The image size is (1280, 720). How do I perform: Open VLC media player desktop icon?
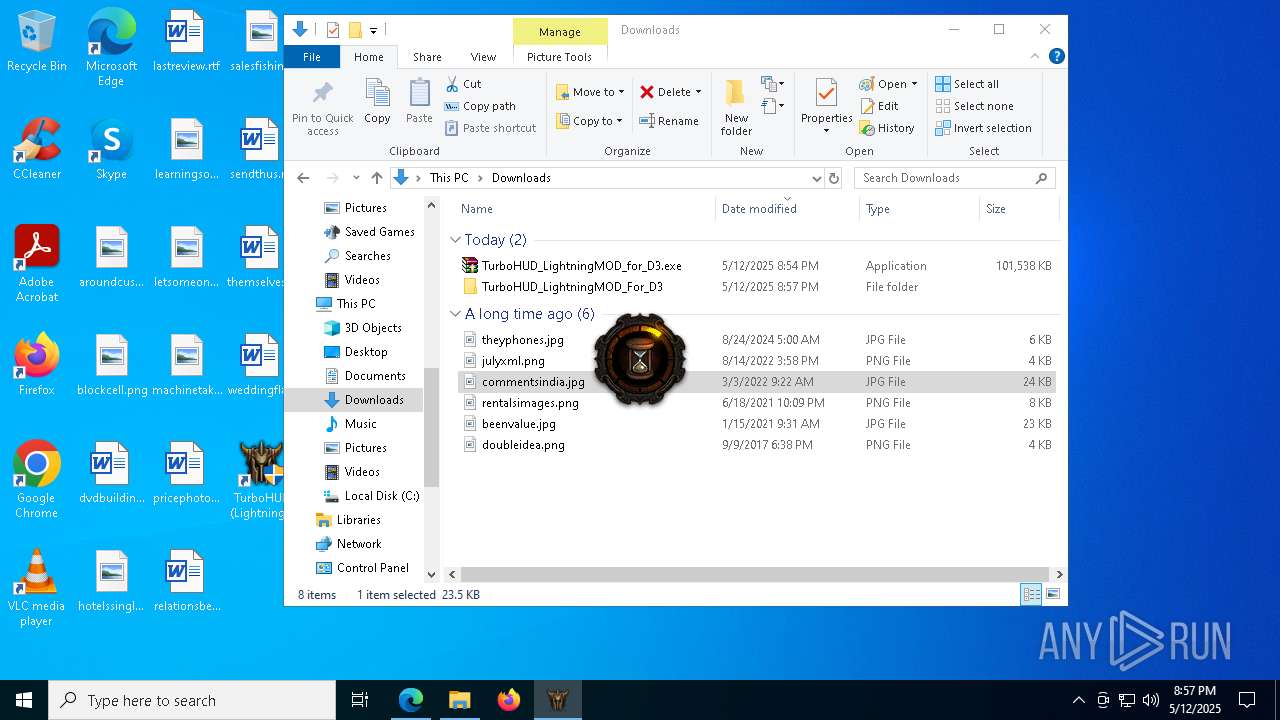37,588
